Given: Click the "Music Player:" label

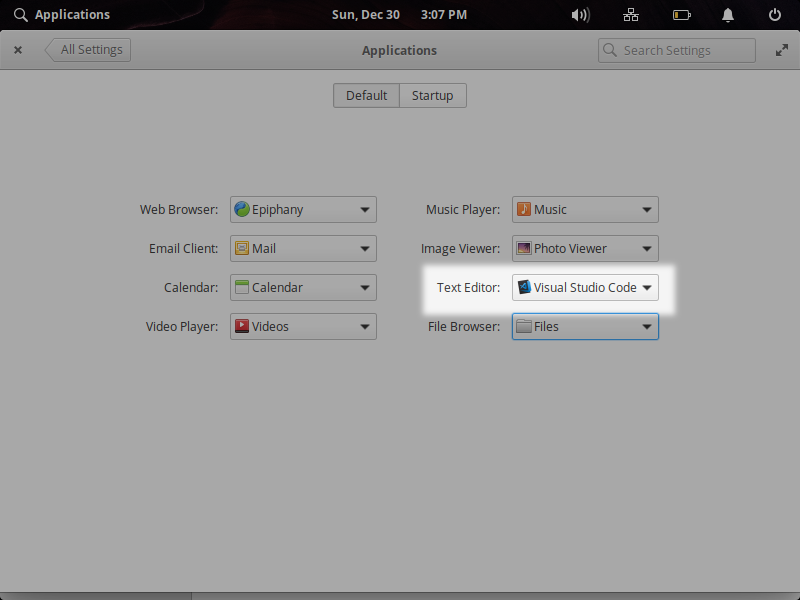Looking at the screenshot, I should tap(463, 210).
